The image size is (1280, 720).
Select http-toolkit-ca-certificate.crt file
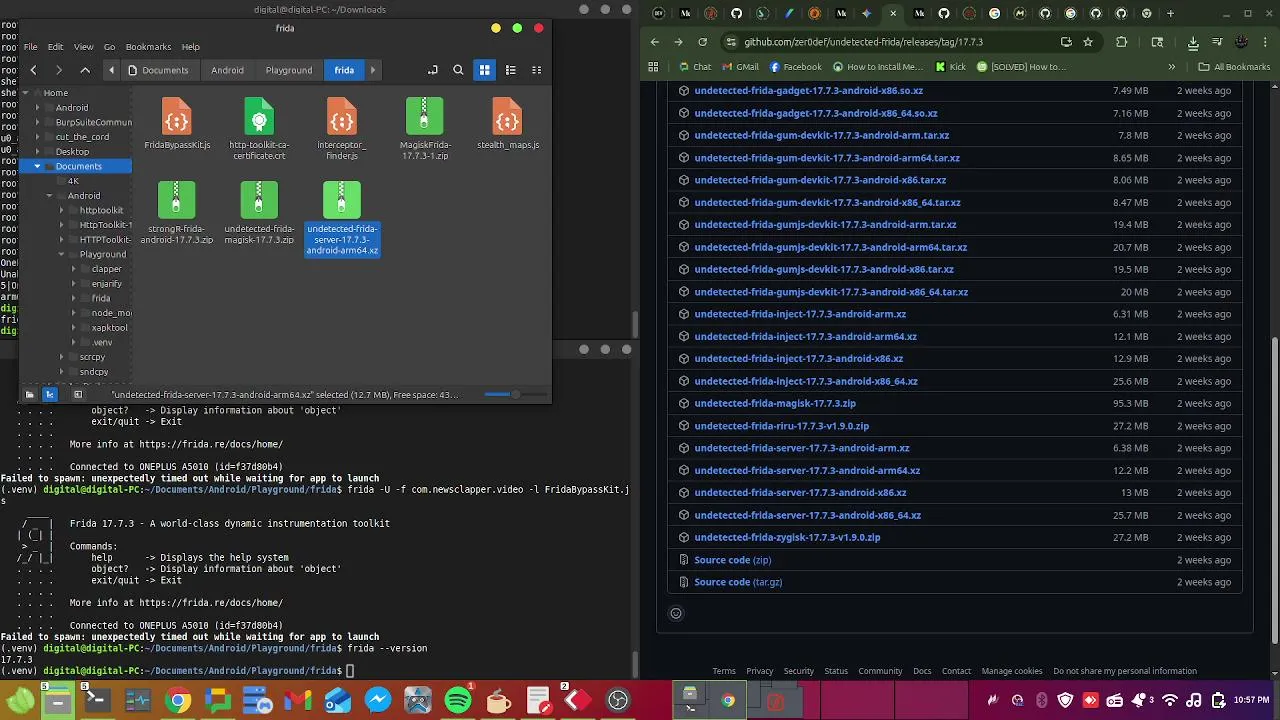click(259, 129)
